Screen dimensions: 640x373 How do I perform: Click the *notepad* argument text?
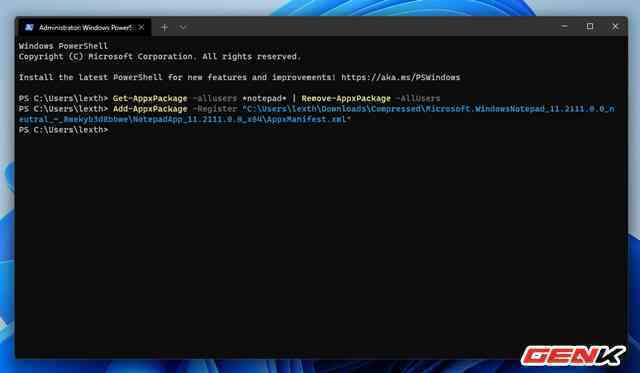click(264, 98)
